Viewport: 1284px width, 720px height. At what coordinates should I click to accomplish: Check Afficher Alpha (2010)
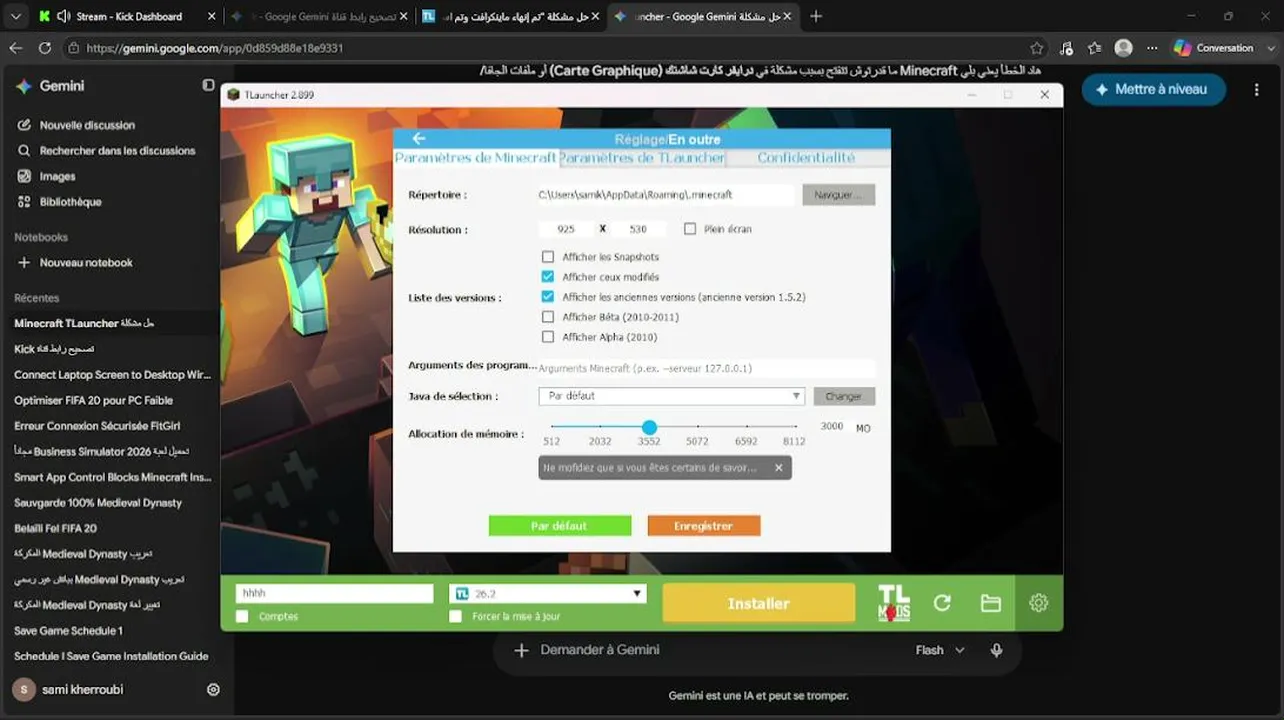(x=548, y=337)
